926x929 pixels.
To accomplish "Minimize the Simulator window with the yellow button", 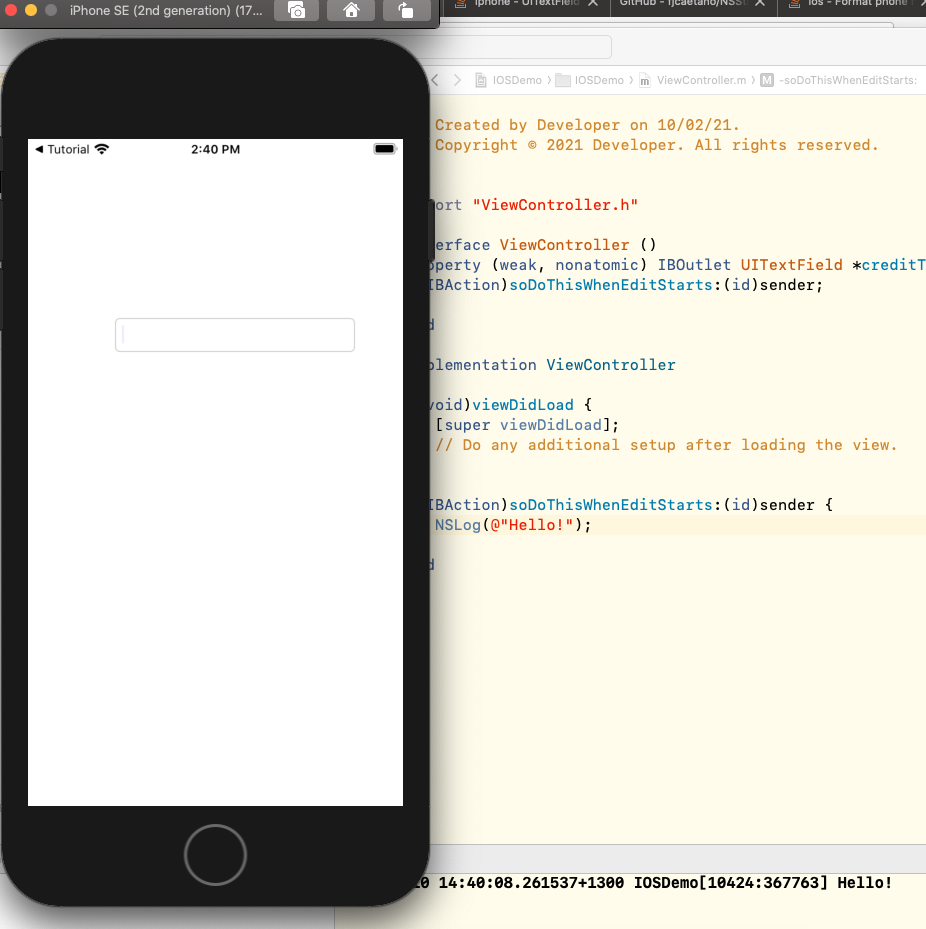I will [31, 10].
